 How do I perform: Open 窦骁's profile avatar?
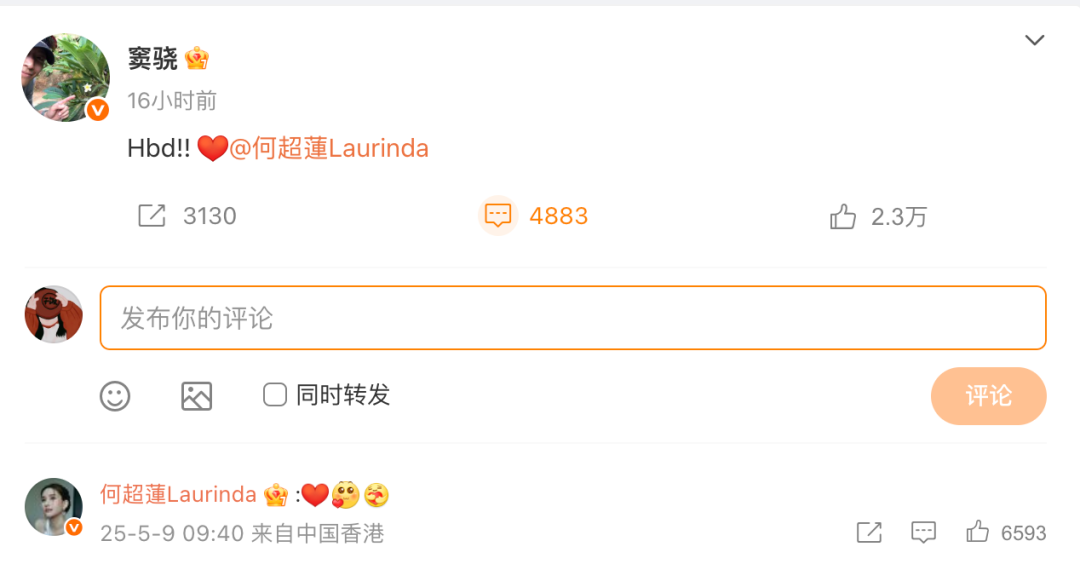[x=65, y=77]
